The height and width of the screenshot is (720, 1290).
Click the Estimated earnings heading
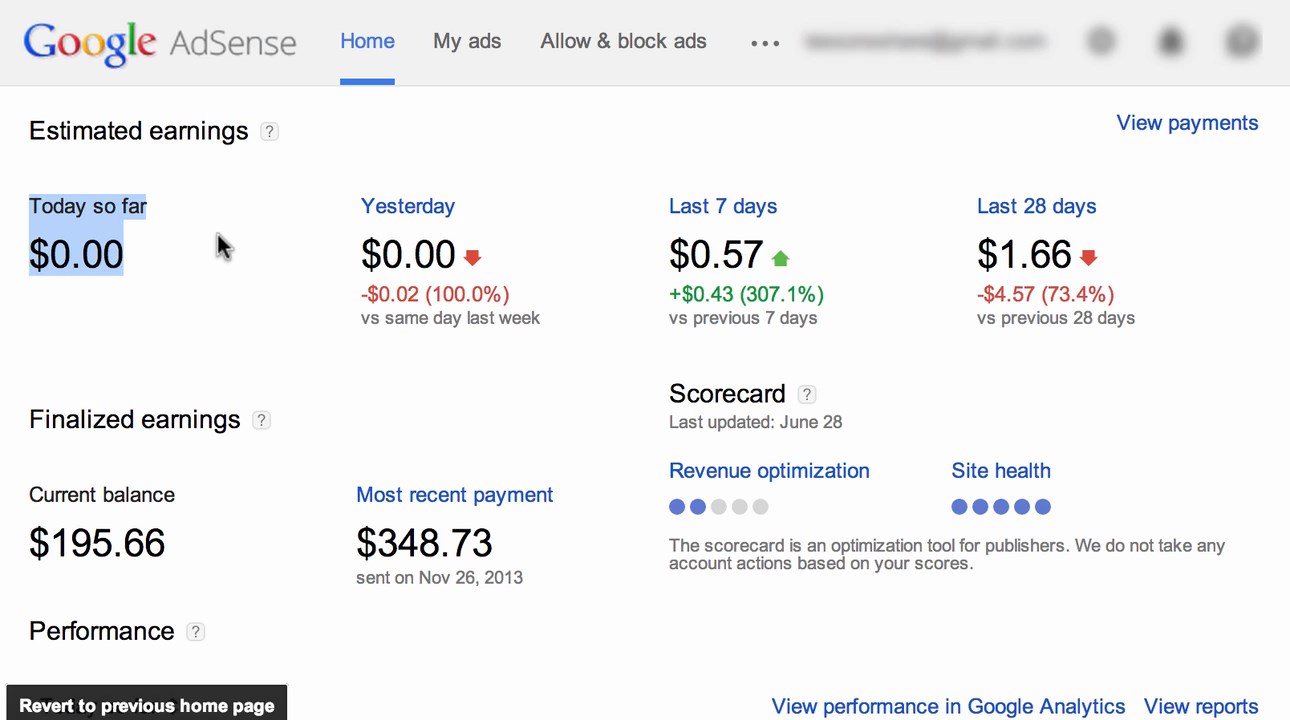[138, 132]
